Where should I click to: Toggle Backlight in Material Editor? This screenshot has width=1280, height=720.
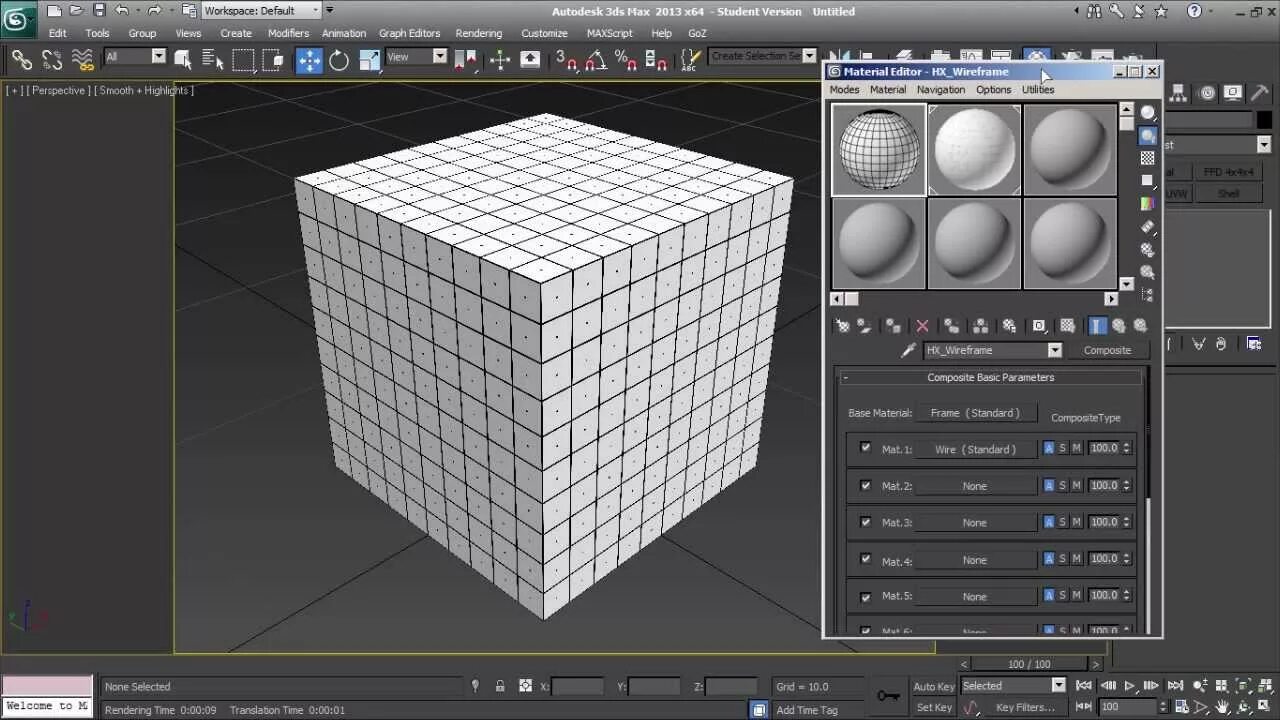point(1147,136)
